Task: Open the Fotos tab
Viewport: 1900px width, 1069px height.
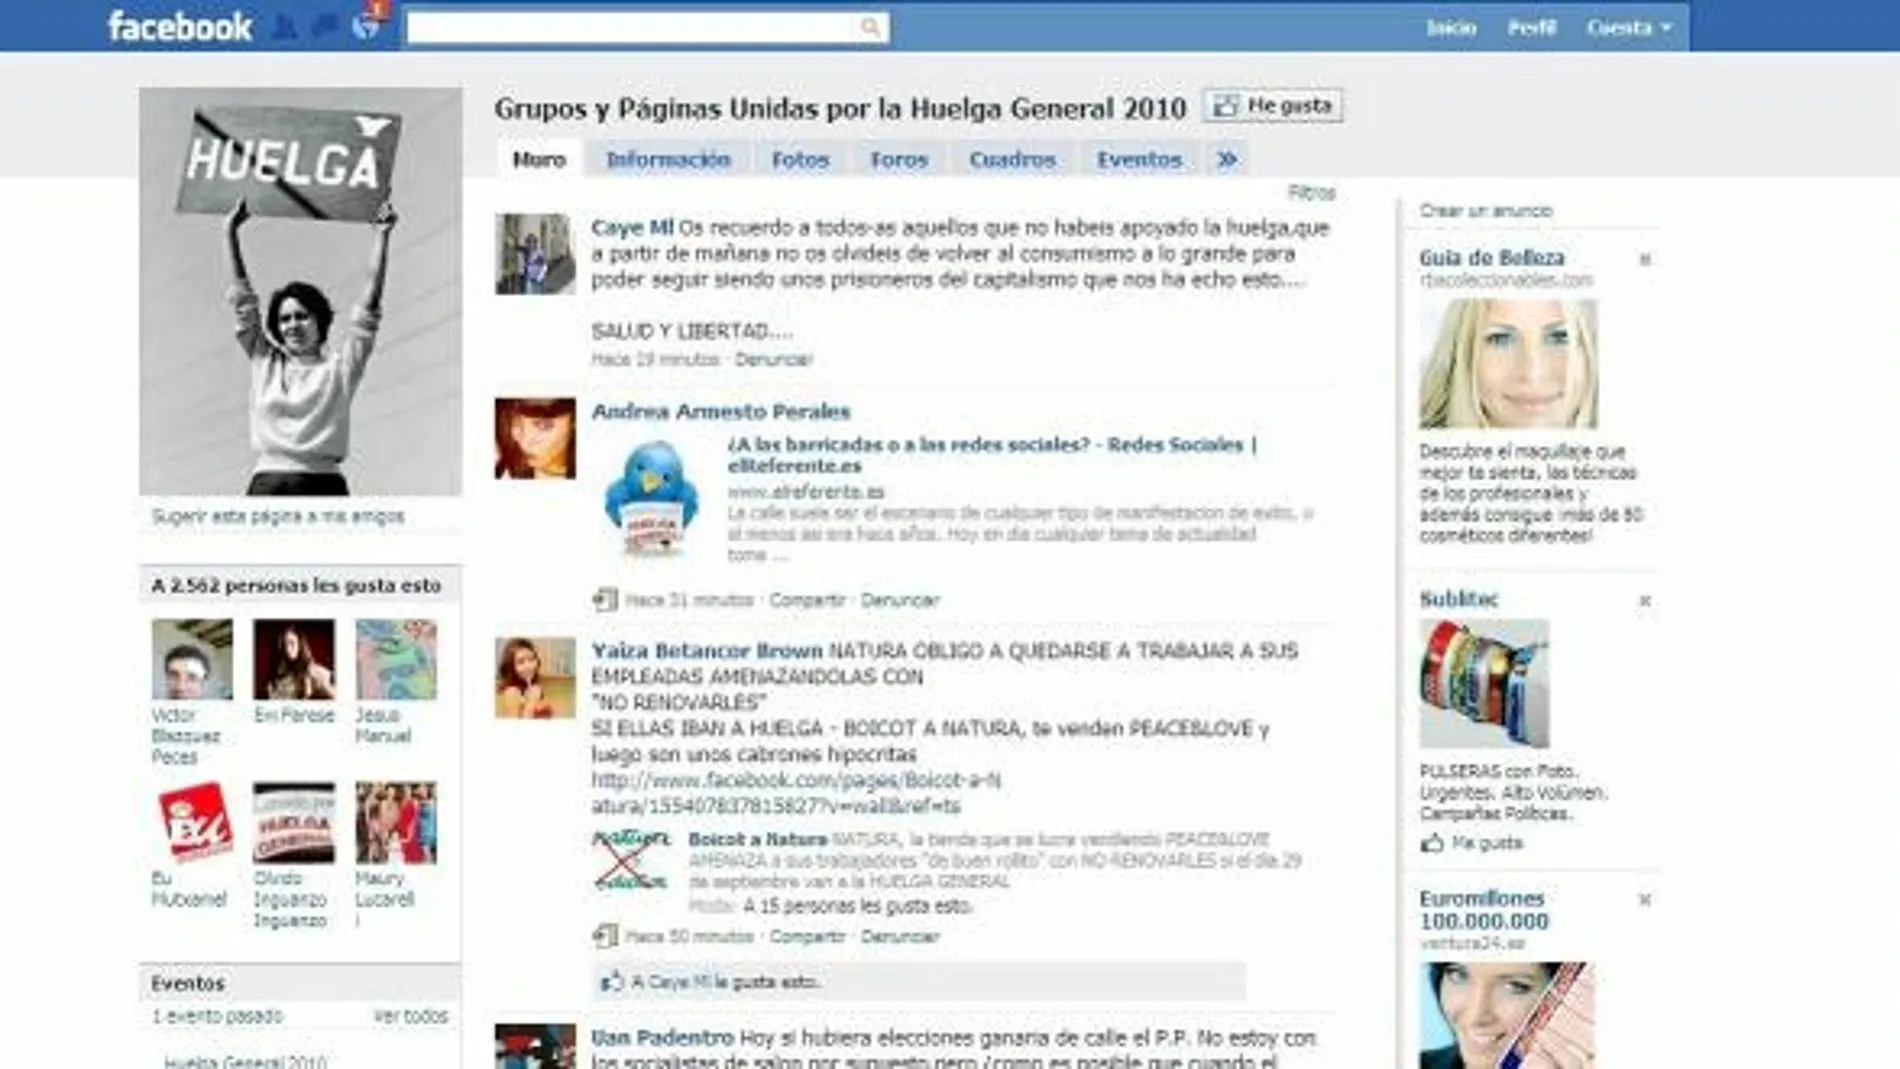Action: coord(800,159)
